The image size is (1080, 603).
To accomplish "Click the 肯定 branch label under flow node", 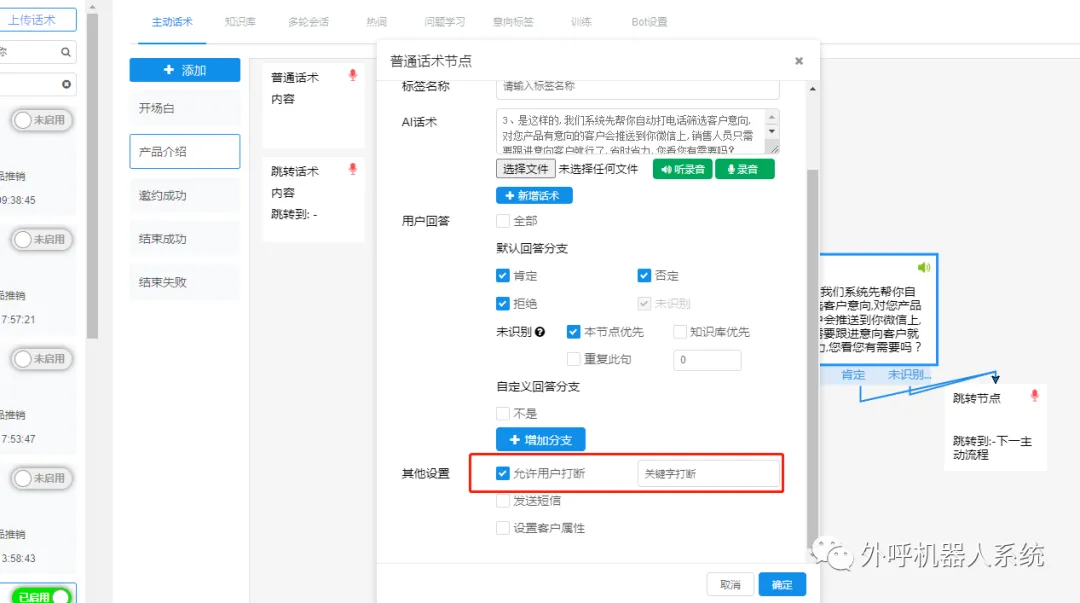I will [x=853, y=374].
